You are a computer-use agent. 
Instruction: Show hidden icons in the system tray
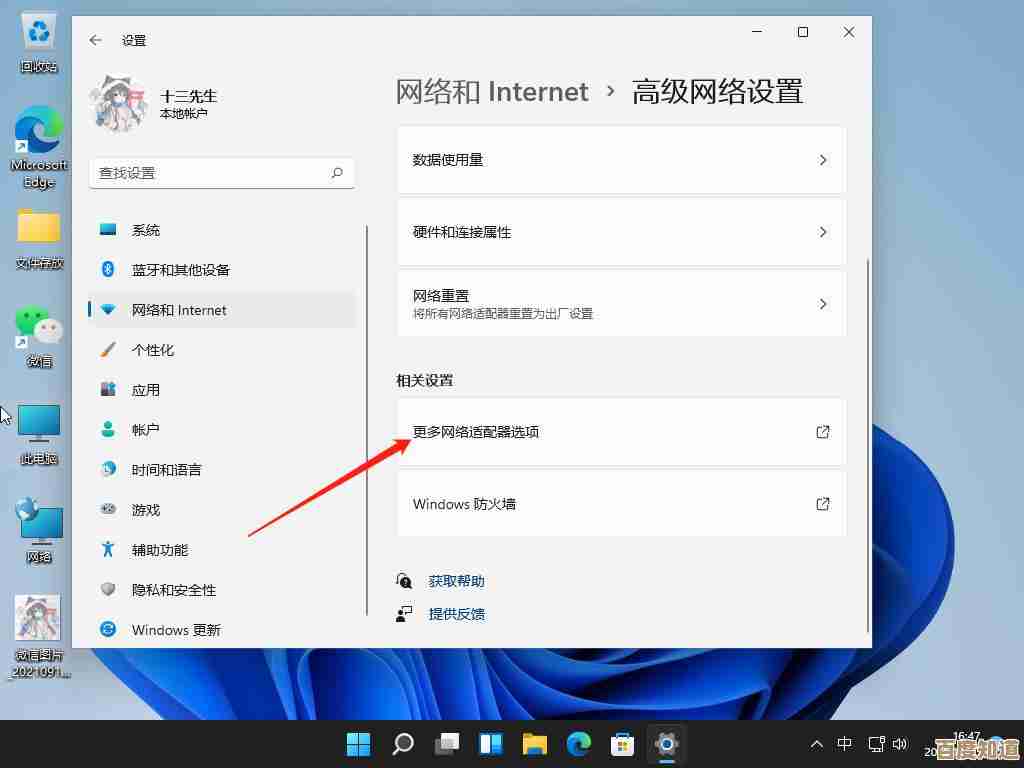(817, 744)
